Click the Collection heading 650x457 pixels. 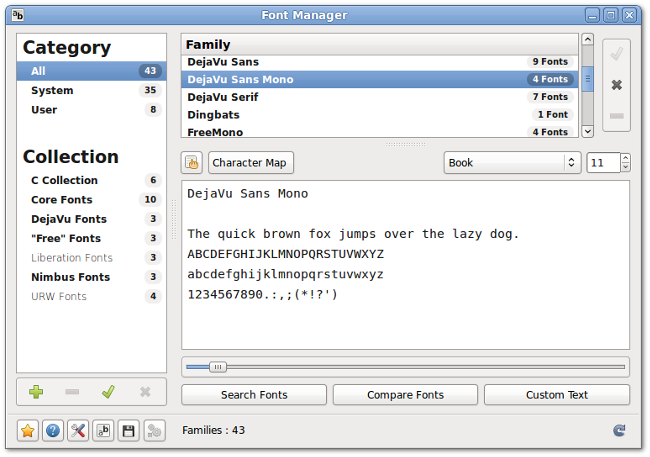[x=71, y=157]
